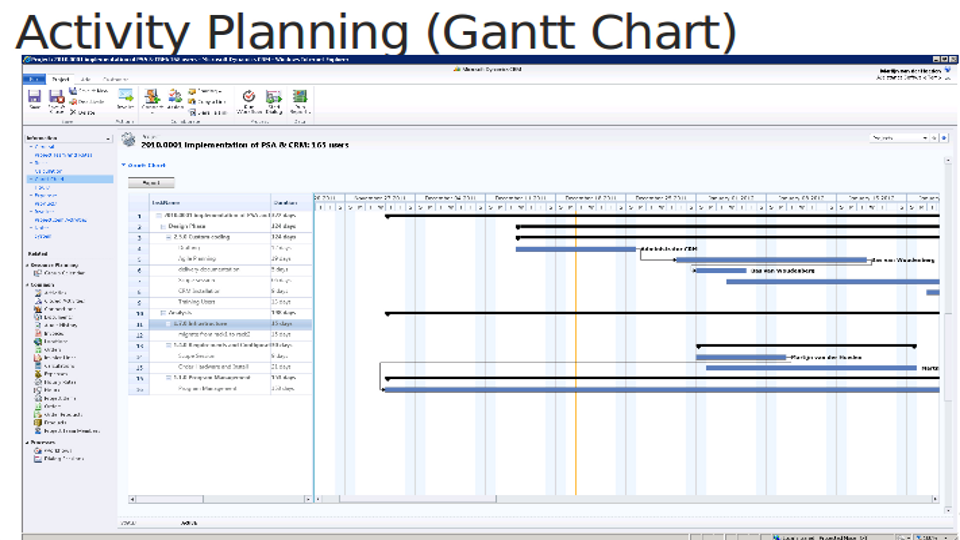960x540 pixels.
Task: Click the Start Dialog ribbon icon
Action: coord(273,98)
